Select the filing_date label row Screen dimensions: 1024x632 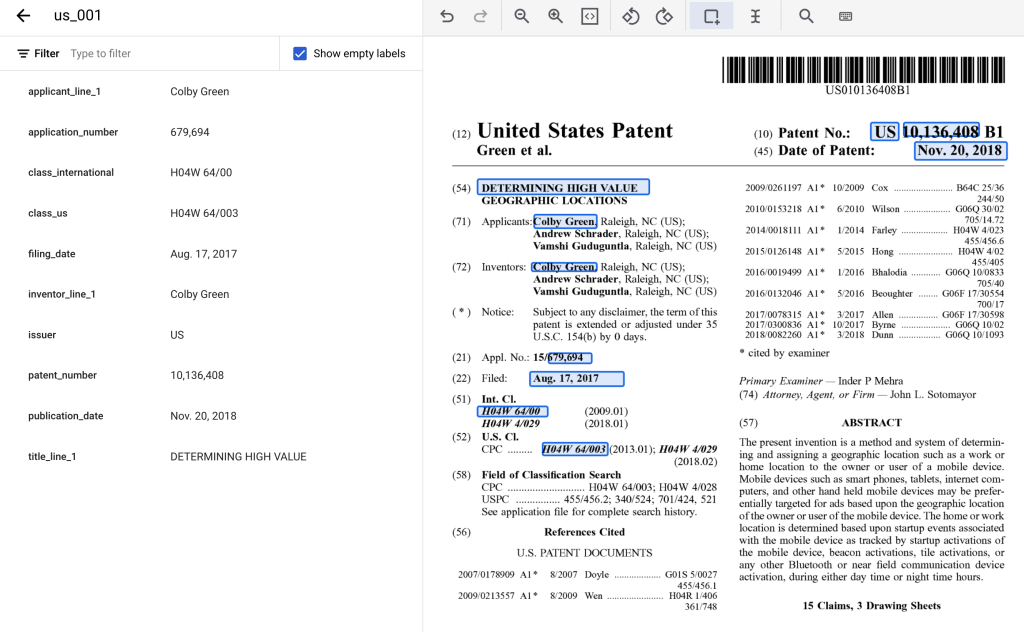[210, 254]
